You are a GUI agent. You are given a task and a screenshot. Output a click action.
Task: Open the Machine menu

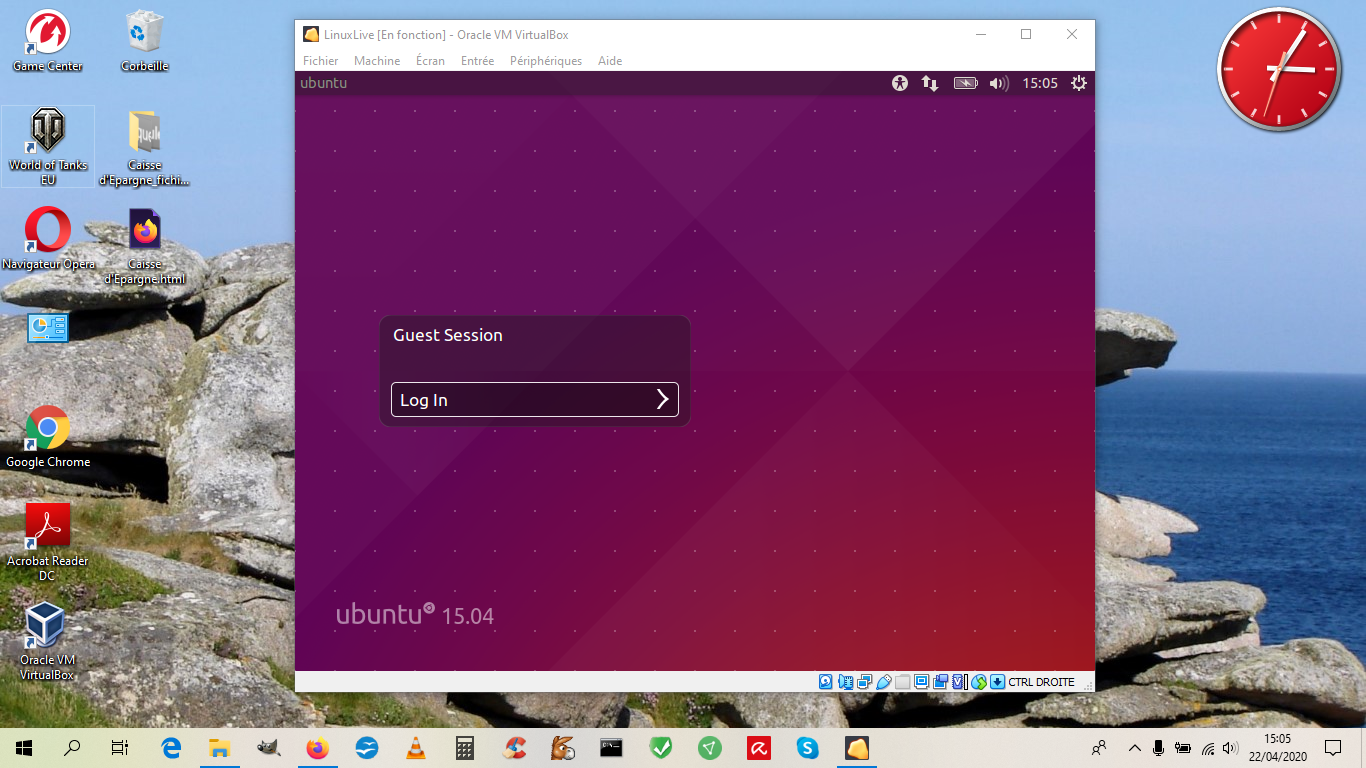(x=377, y=61)
